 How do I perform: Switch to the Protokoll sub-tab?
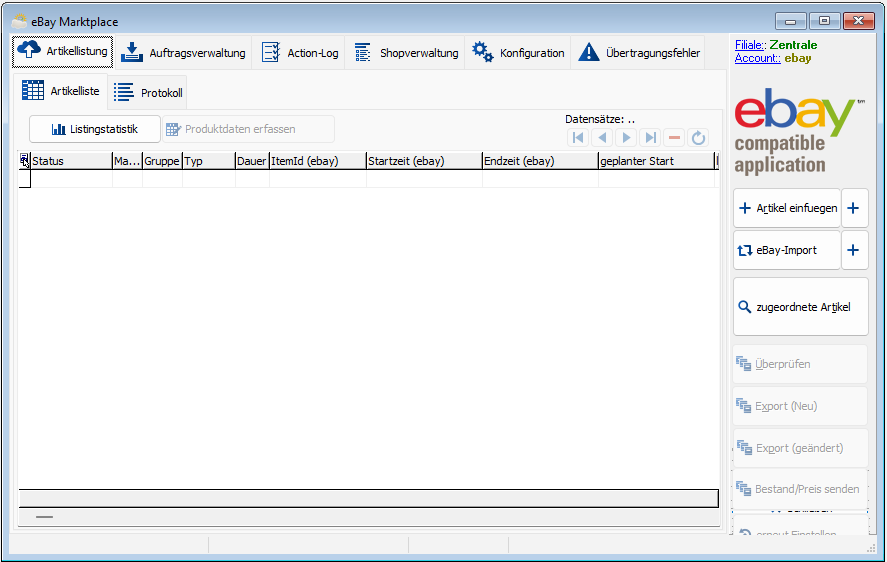click(x=147, y=92)
